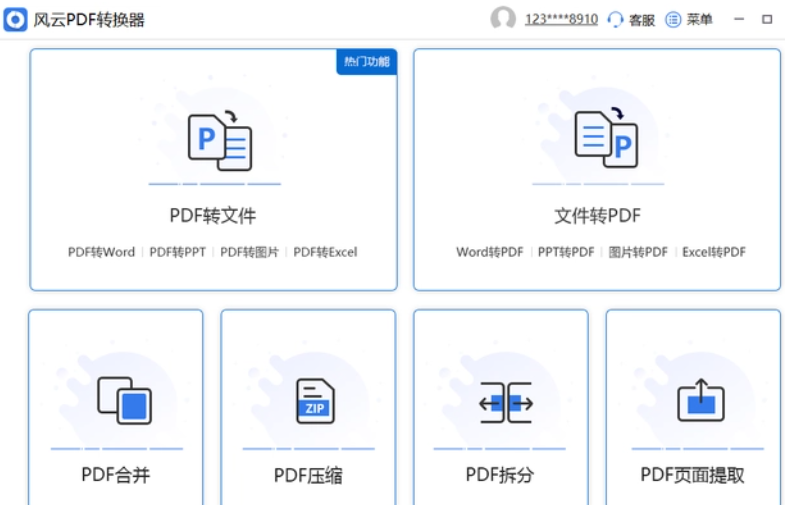Viewport: 785px width, 505px height.
Task: Select PDF转Word option
Action: tap(101, 252)
